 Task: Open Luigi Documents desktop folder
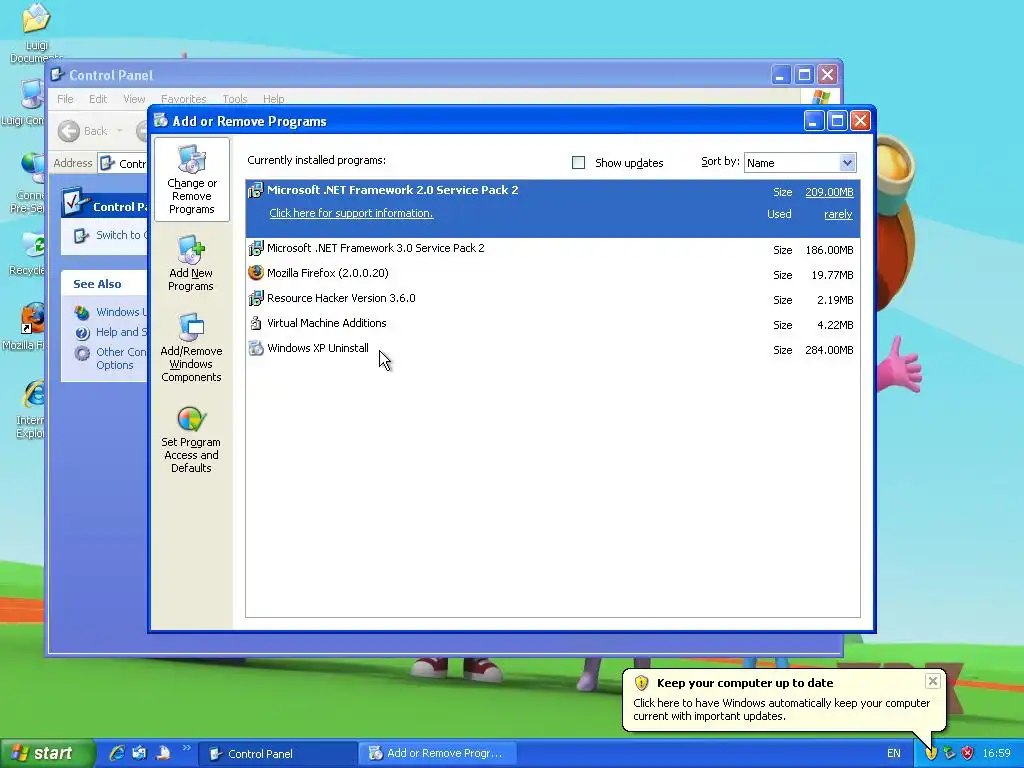click(35, 33)
